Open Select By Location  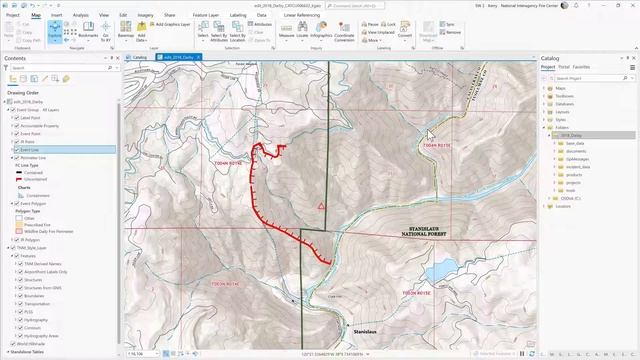(x=237, y=31)
